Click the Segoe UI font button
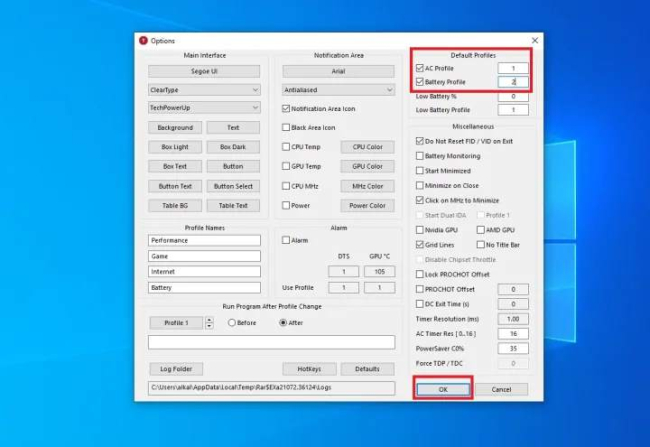Viewport: 650px width, 447px height. 204,71
